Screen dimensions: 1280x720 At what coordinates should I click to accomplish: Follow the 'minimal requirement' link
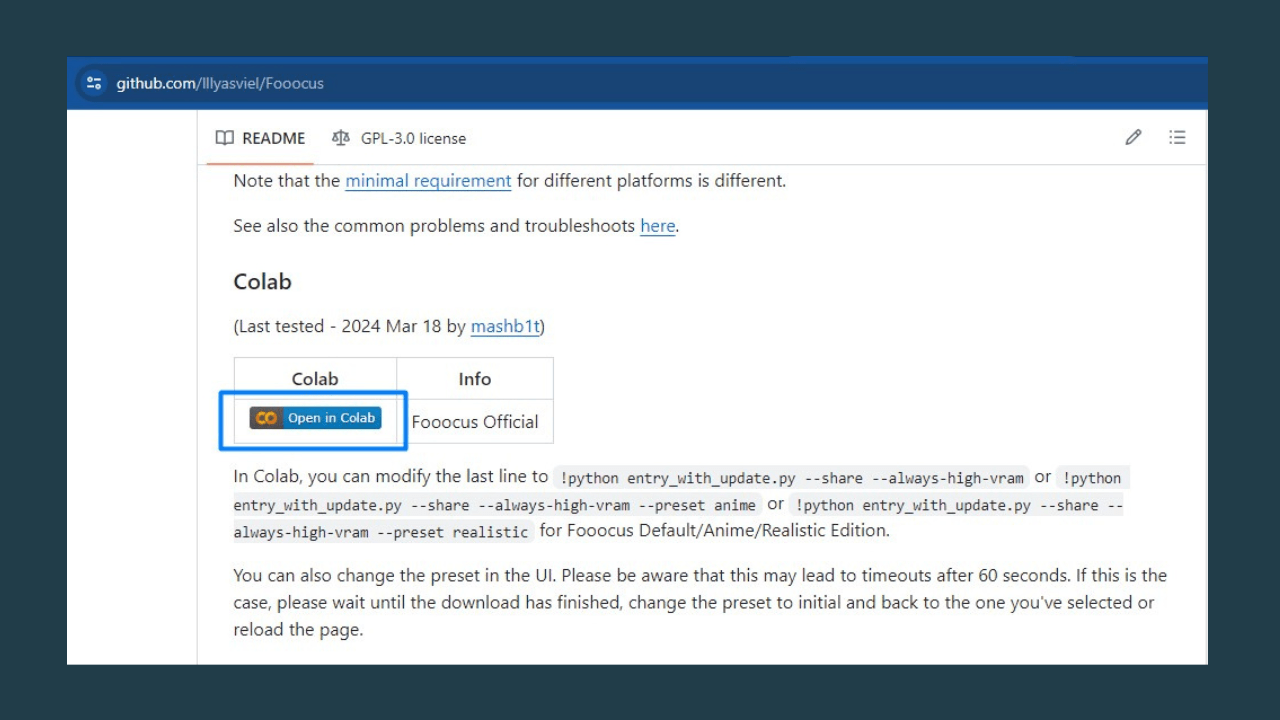click(x=428, y=181)
